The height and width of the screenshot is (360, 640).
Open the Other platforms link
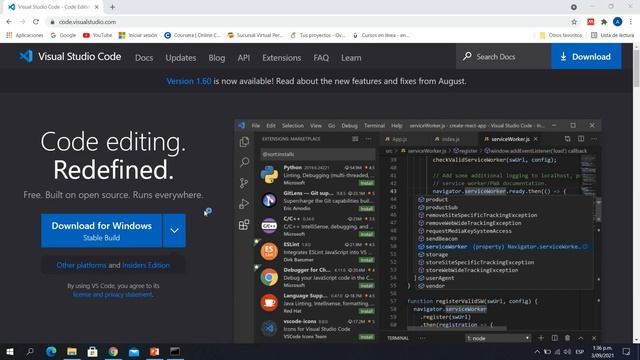81,265
